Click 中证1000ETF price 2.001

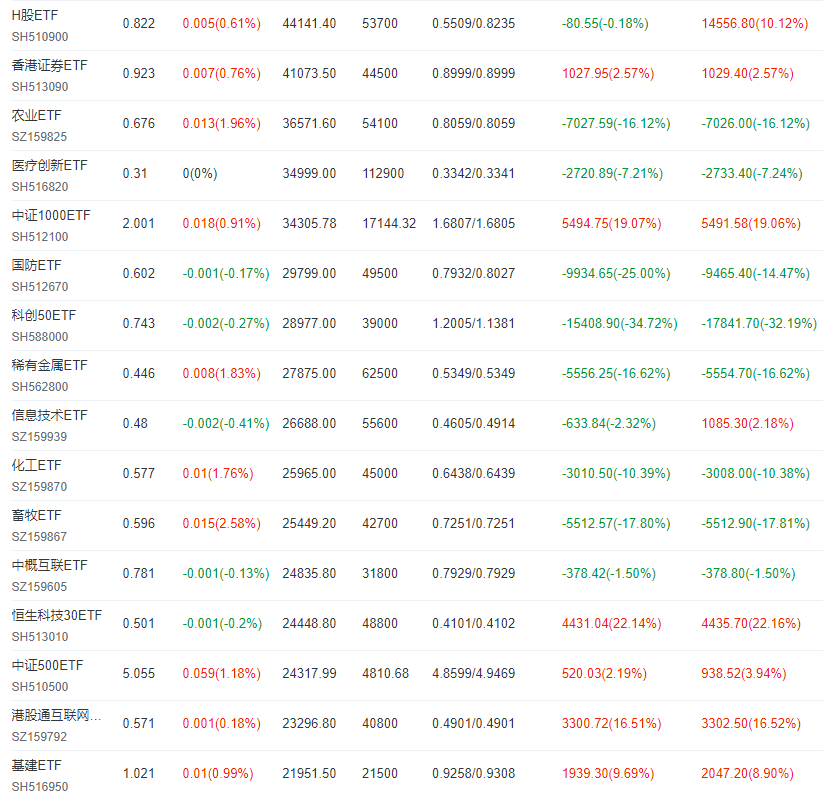[139, 224]
